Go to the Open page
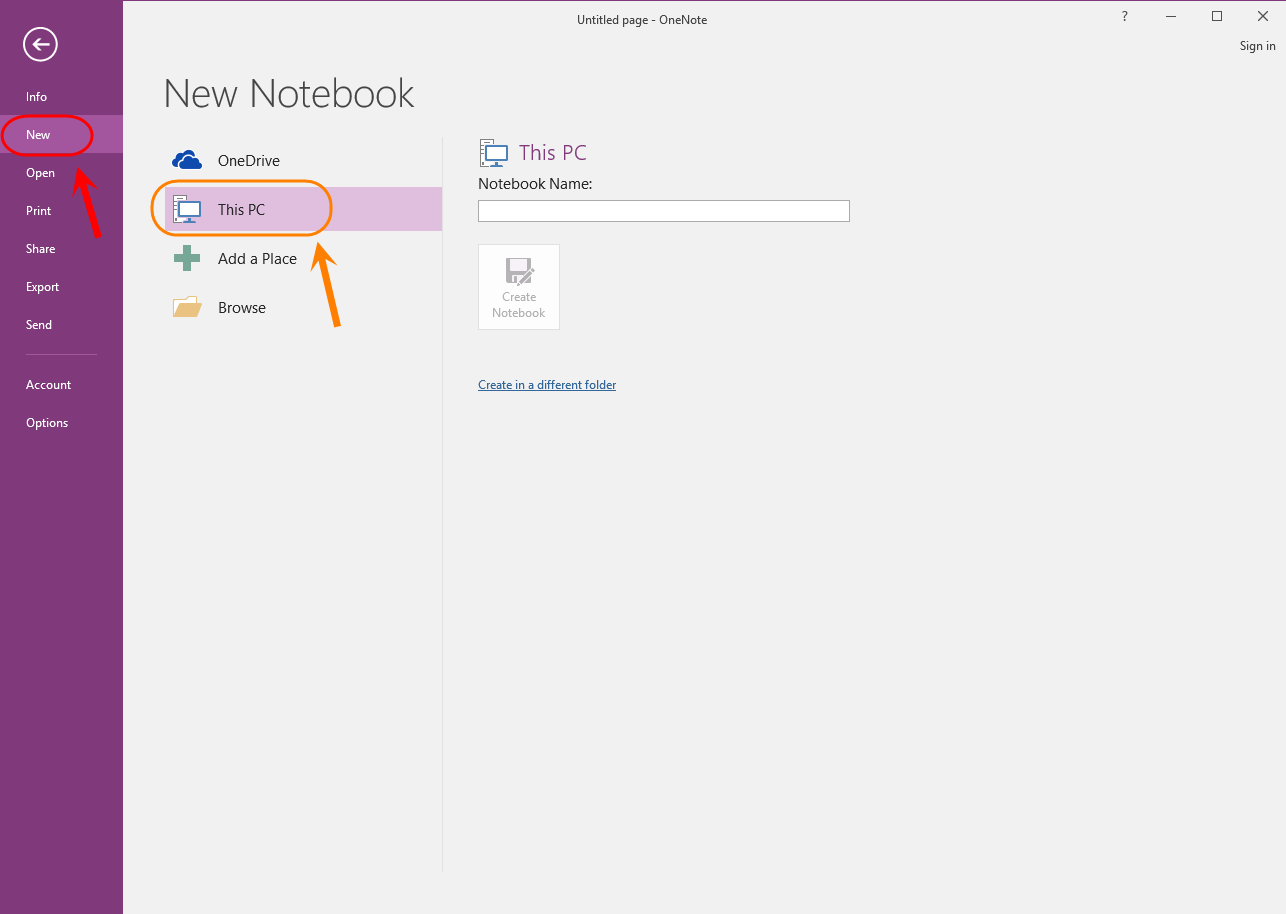The image size is (1286, 914). coord(61,173)
